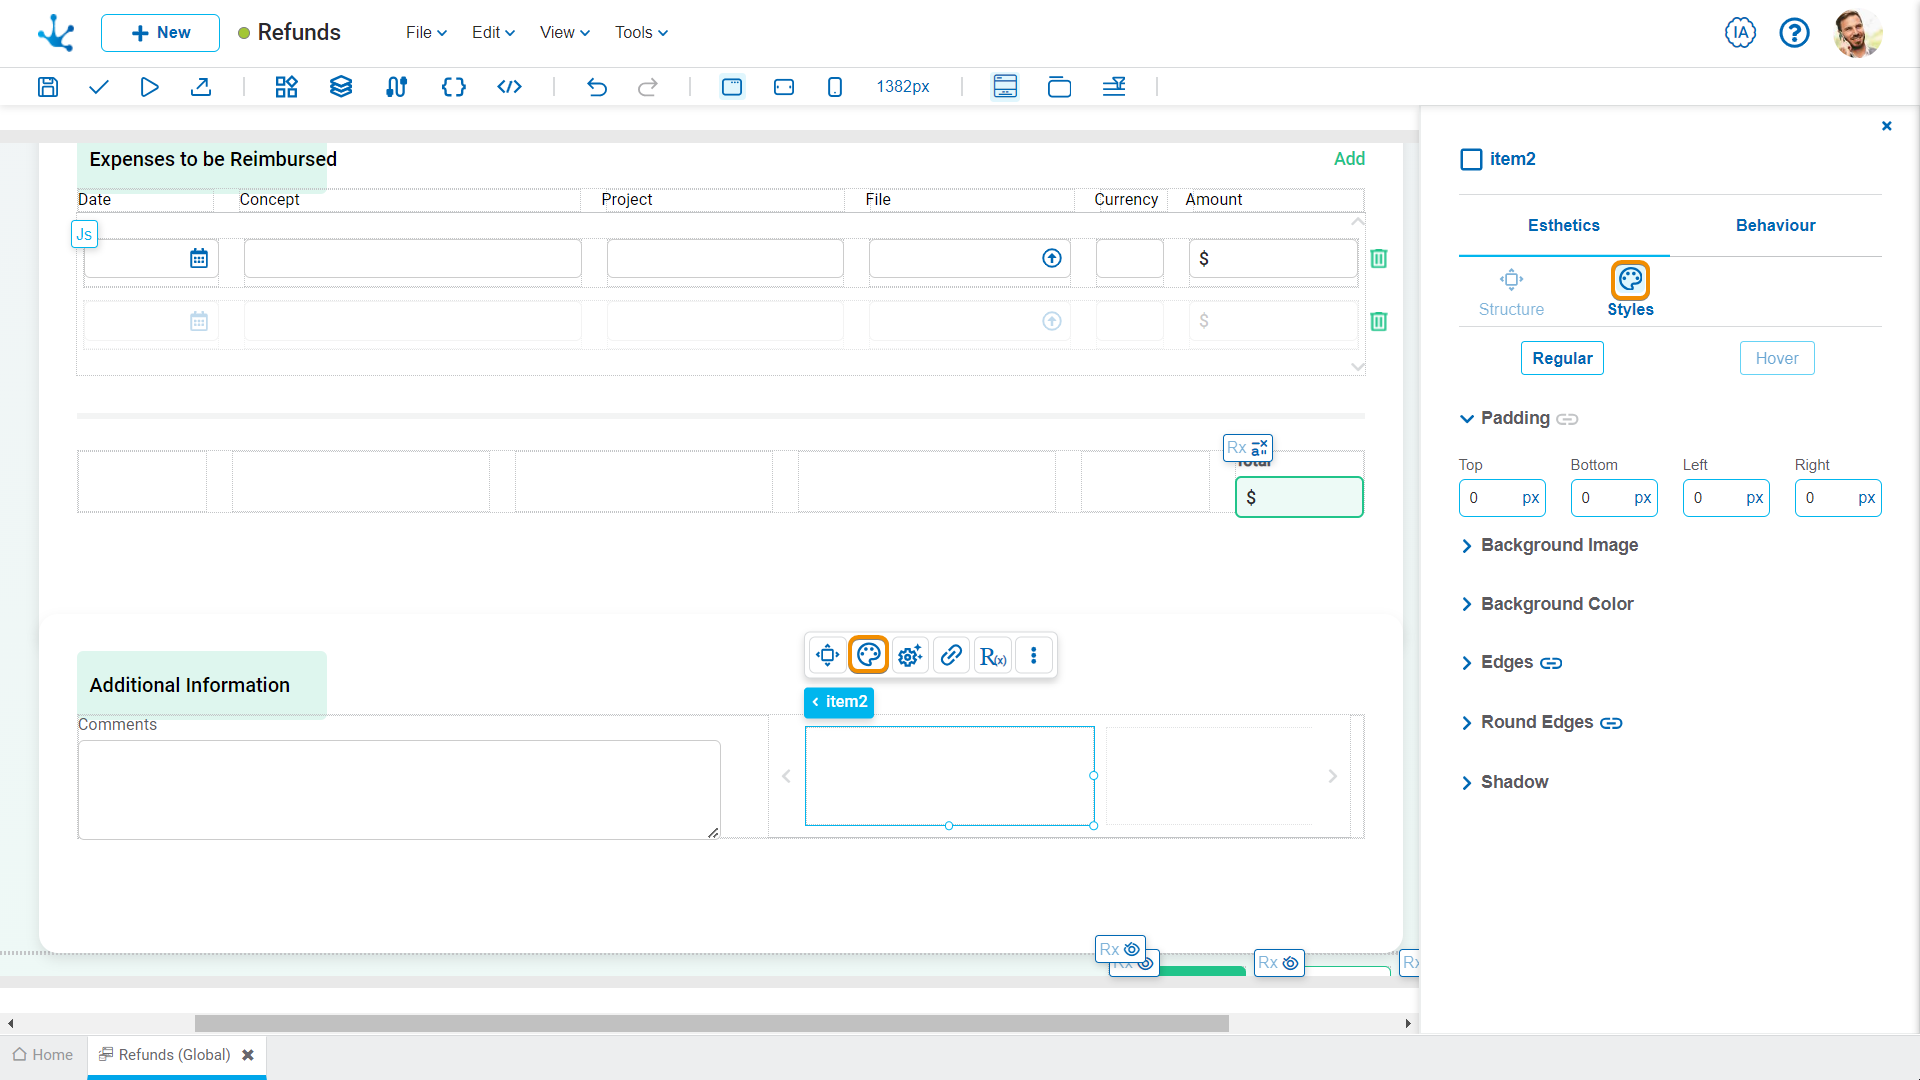
Task: Click the undo arrow icon
Action: coord(596,86)
